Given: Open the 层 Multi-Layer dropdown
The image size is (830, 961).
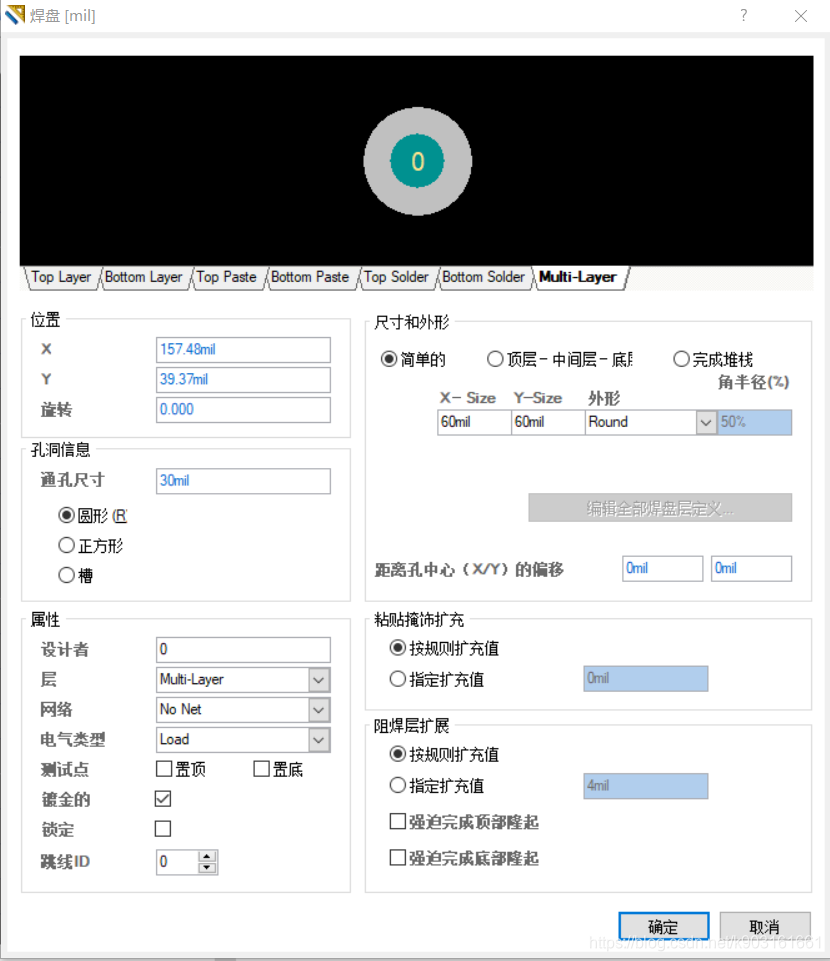Looking at the screenshot, I should pos(322,679).
